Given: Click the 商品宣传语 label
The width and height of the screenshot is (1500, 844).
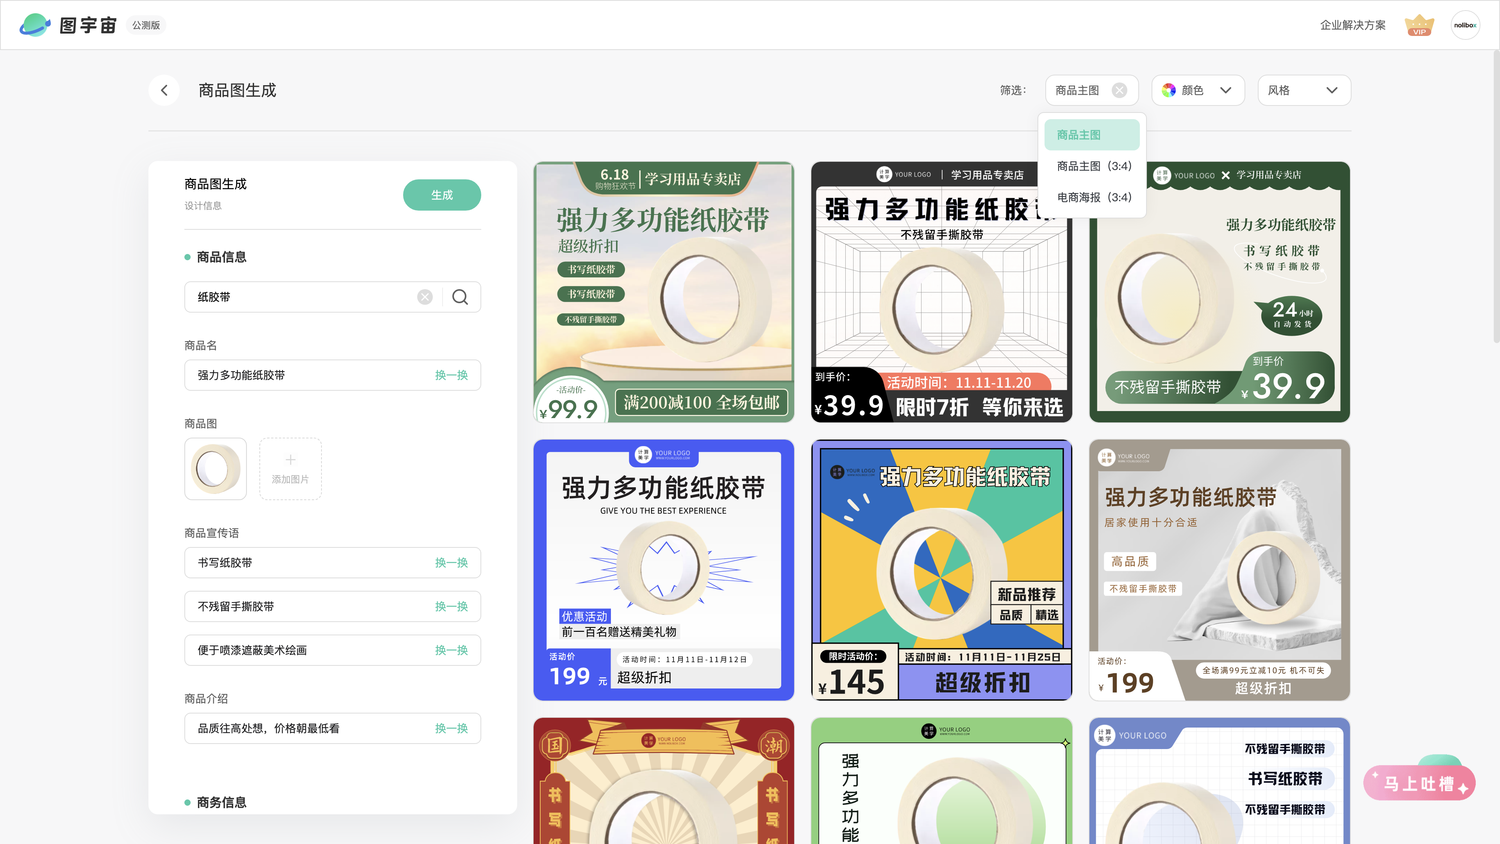Looking at the screenshot, I should click(212, 533).
